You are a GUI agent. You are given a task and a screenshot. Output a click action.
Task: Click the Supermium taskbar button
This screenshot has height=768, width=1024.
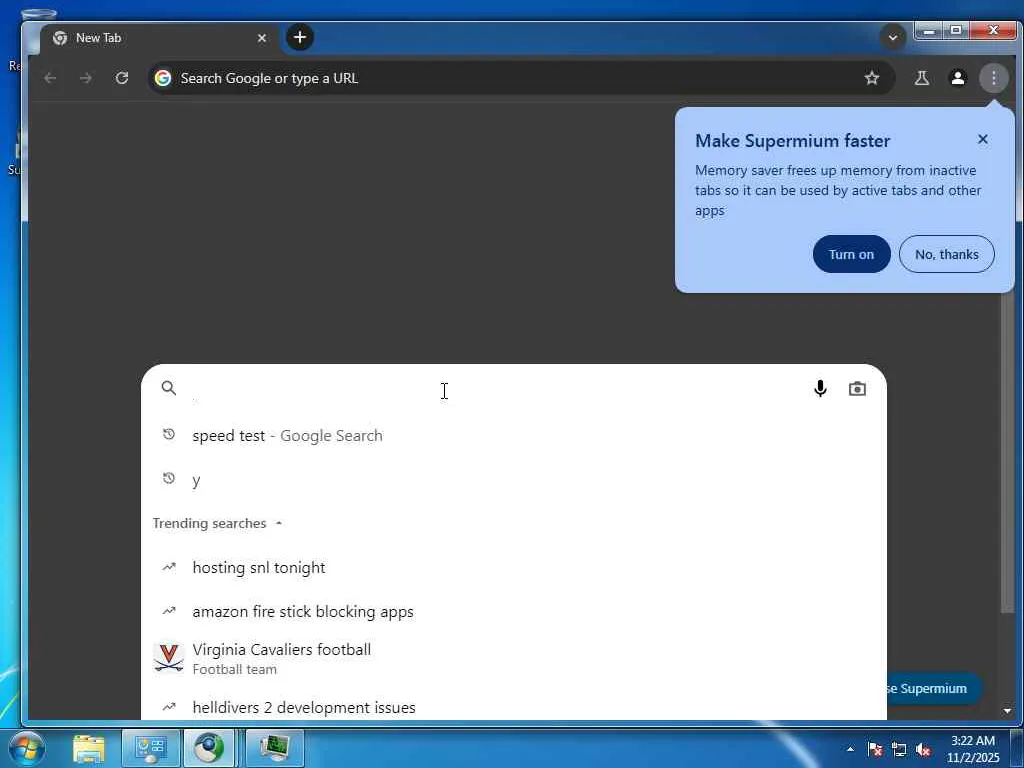point(209,748)
